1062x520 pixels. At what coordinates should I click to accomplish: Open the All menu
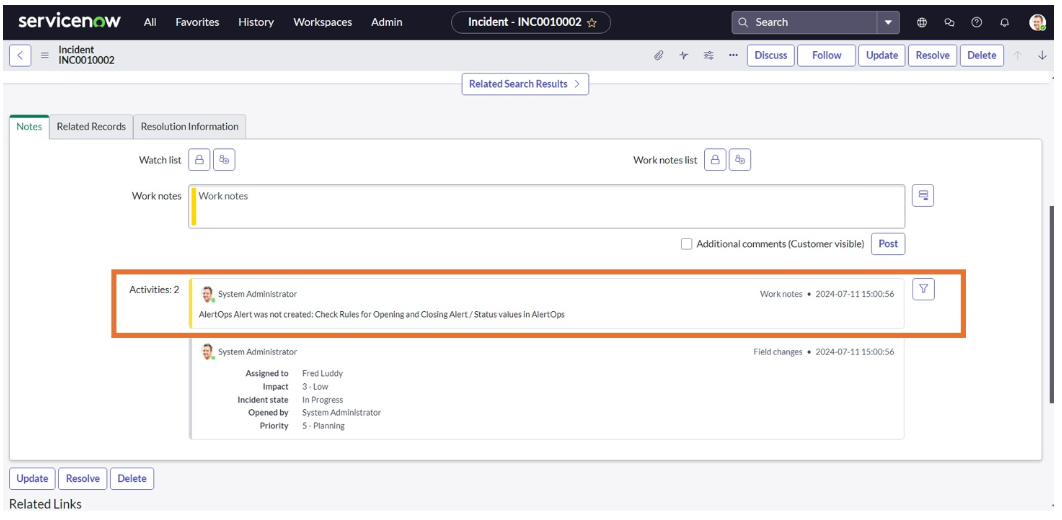point(150,22)
